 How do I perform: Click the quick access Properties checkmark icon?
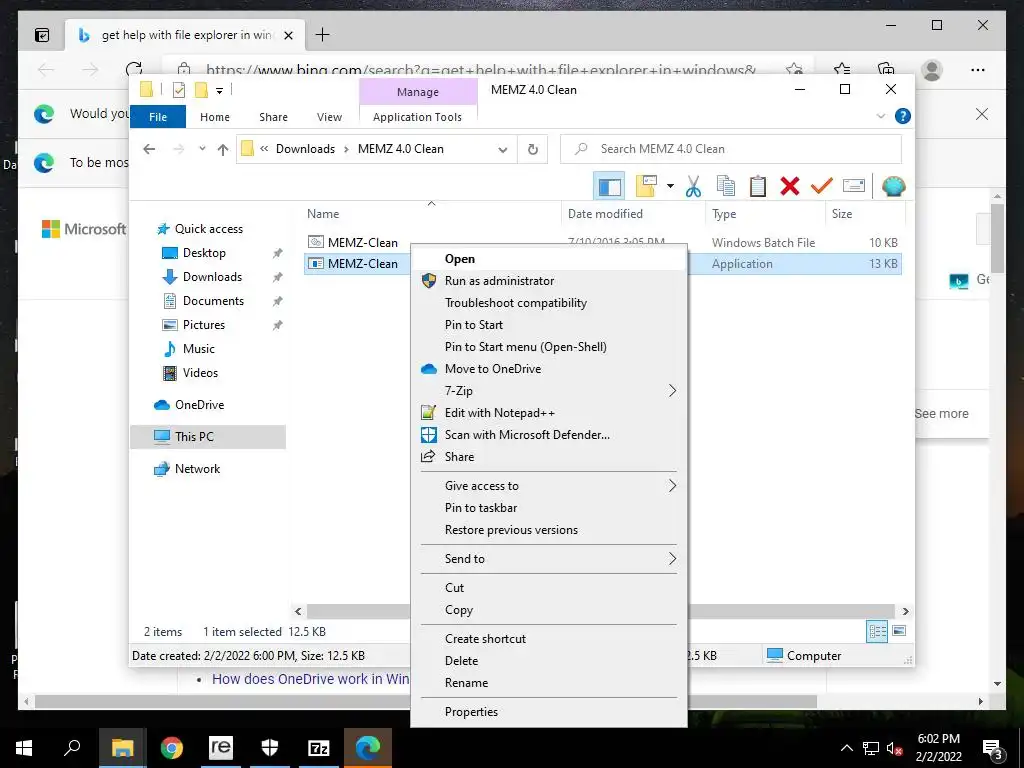click(178, 90)
